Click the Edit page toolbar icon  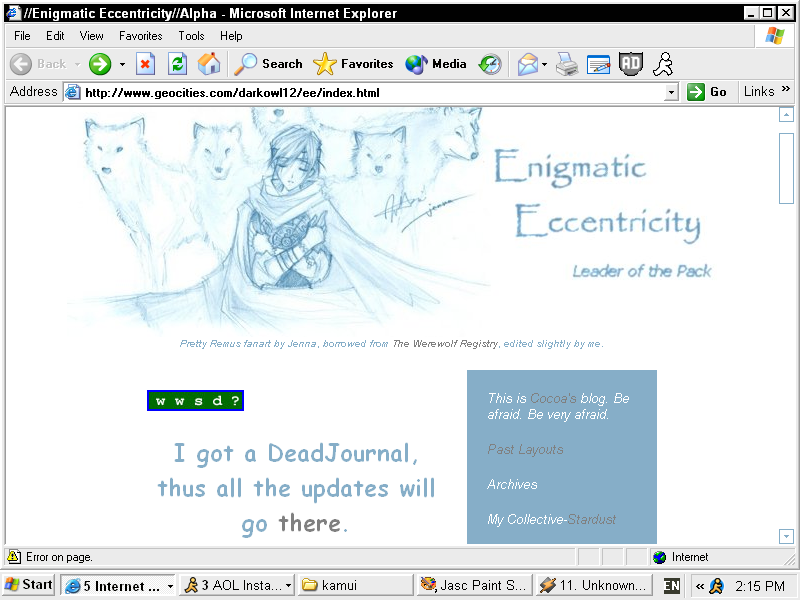(x=598, y=64)
